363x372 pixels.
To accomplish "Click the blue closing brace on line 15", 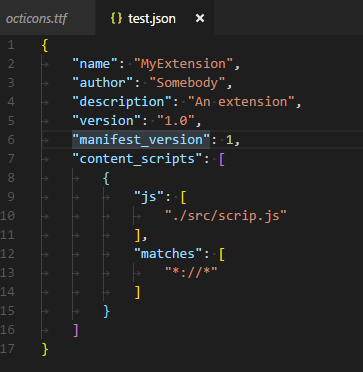I will pos(106,311).
